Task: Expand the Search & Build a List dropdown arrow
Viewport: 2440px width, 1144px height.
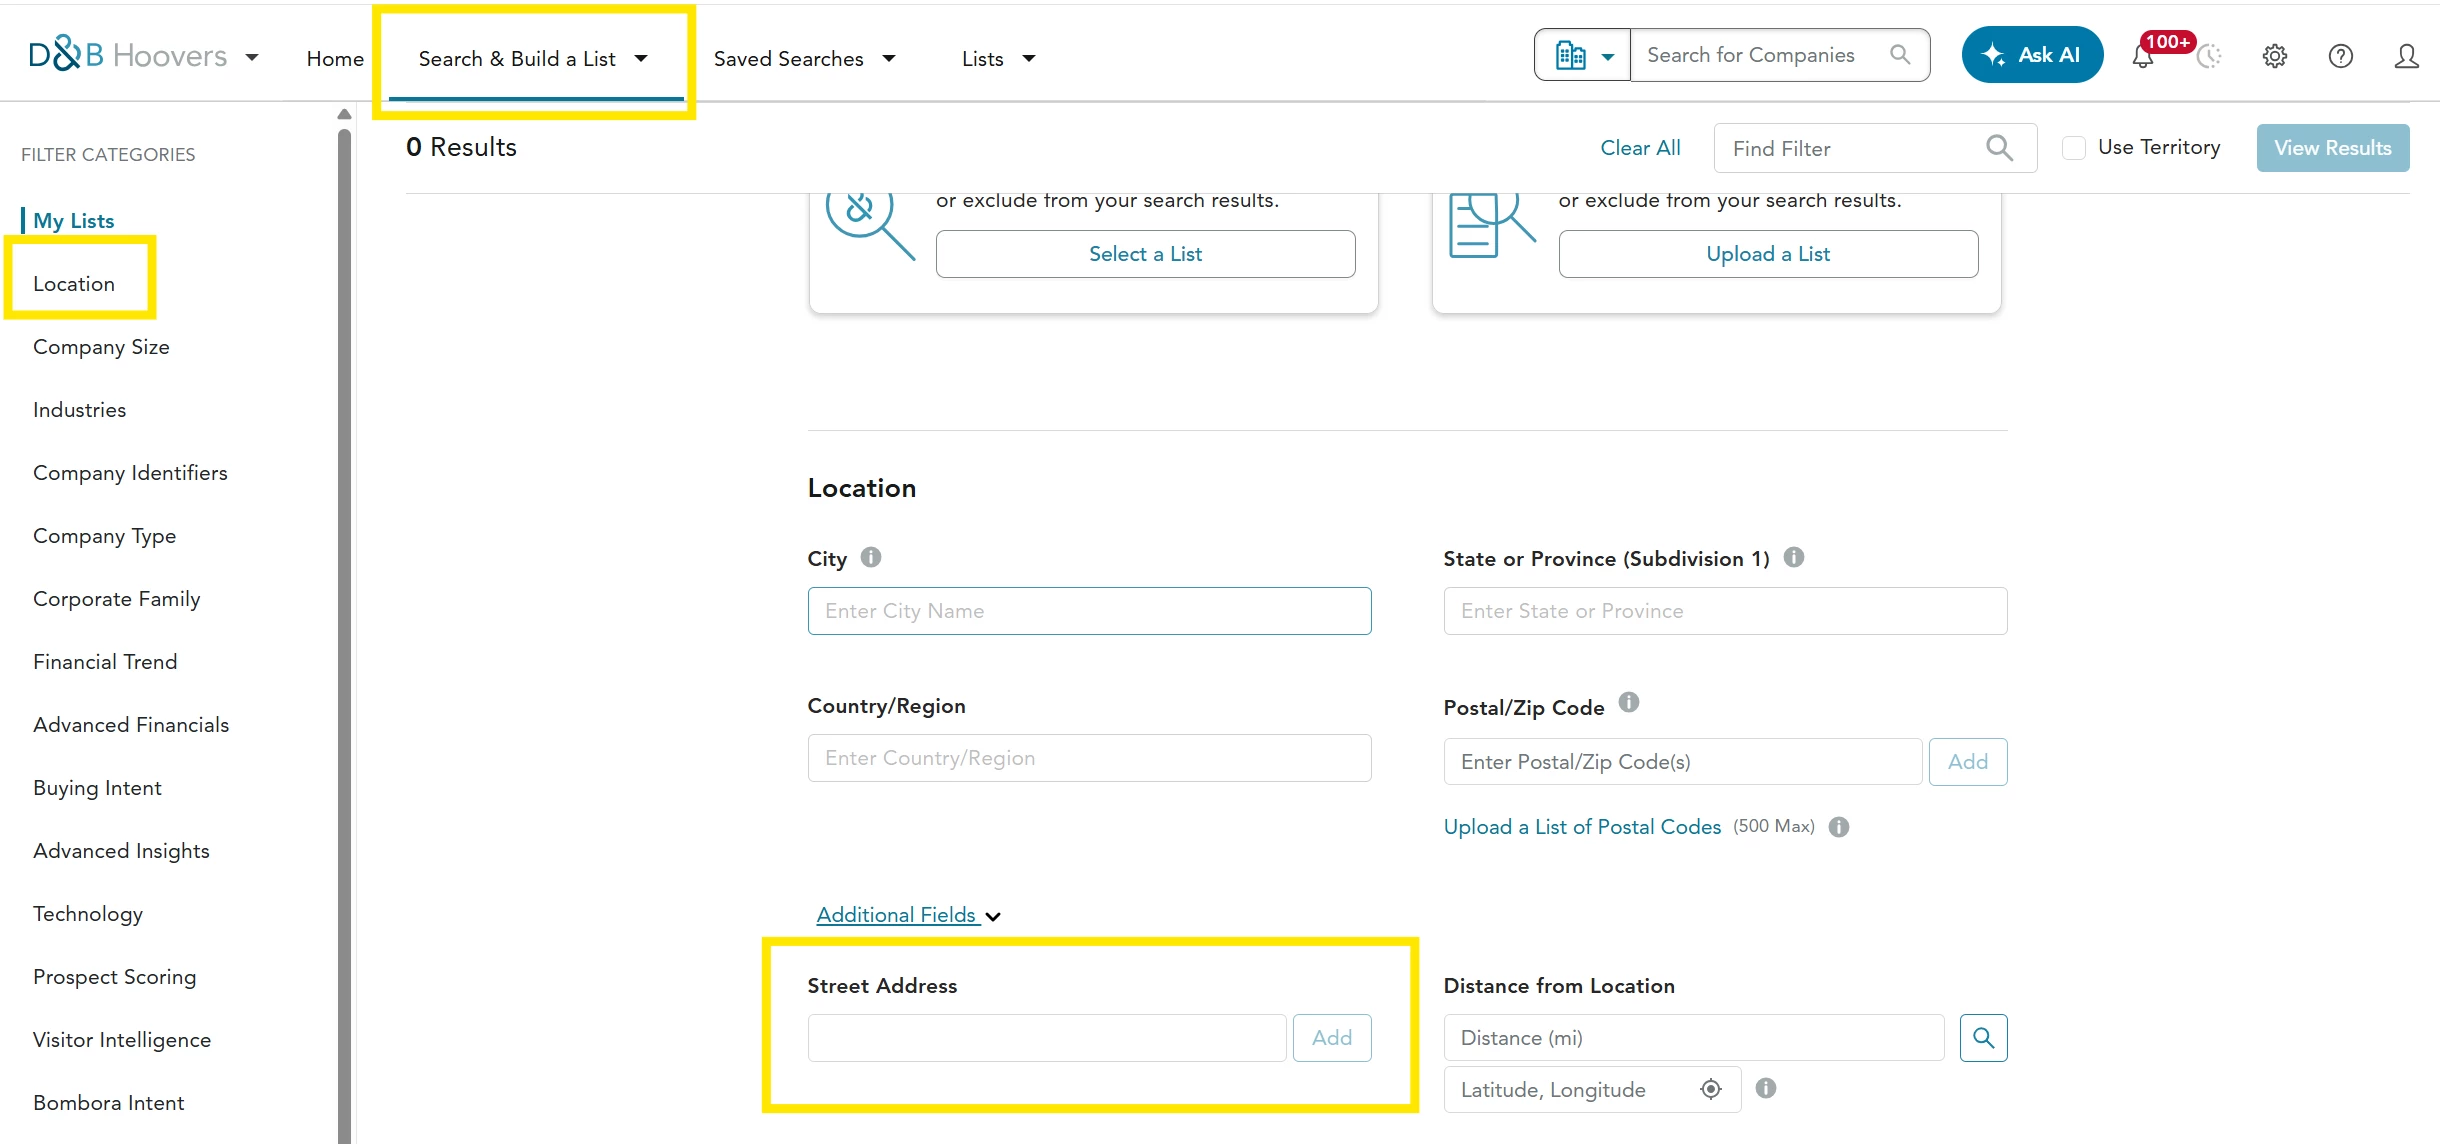Action: [641, 58]
